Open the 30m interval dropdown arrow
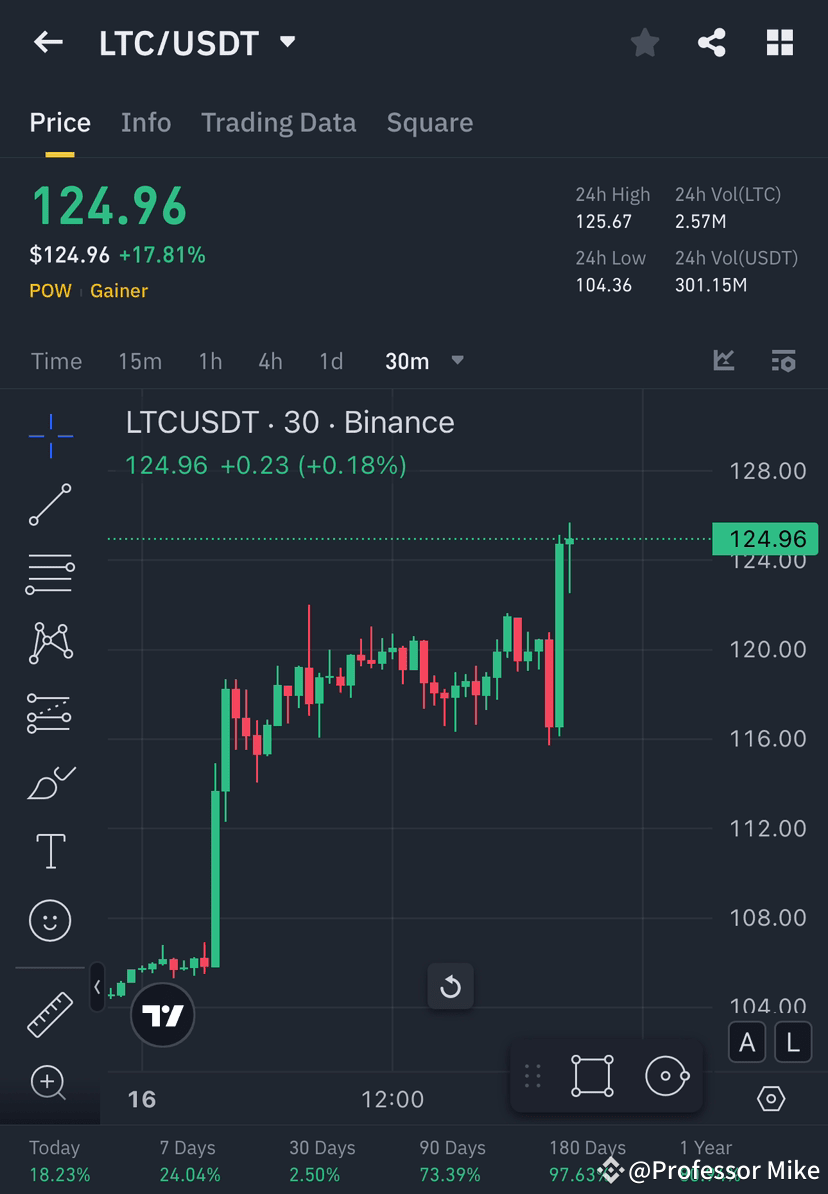This screenshot has width=828, height=1194. (x=457, y=362)
